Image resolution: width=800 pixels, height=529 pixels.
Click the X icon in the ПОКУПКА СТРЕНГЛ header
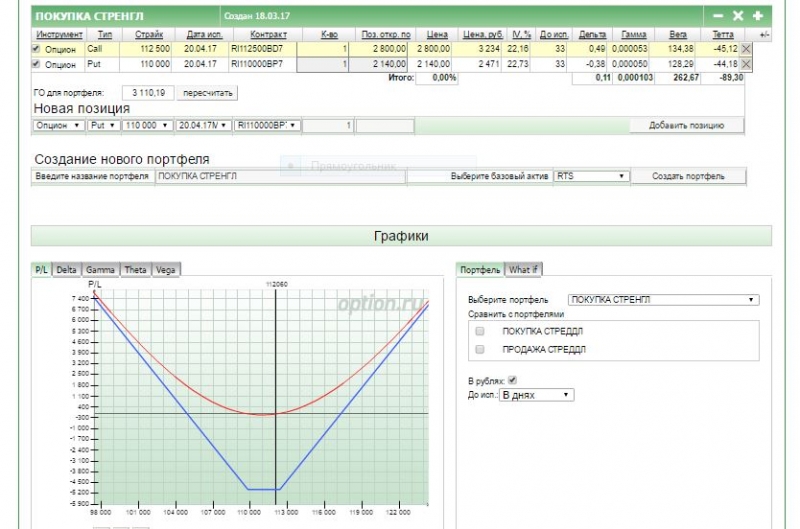coord(738,16)
